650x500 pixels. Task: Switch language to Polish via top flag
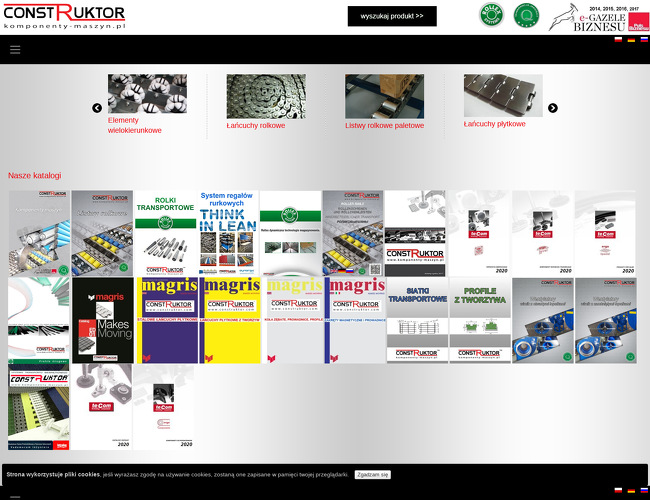pyautogui.click(x=618, y=40)
